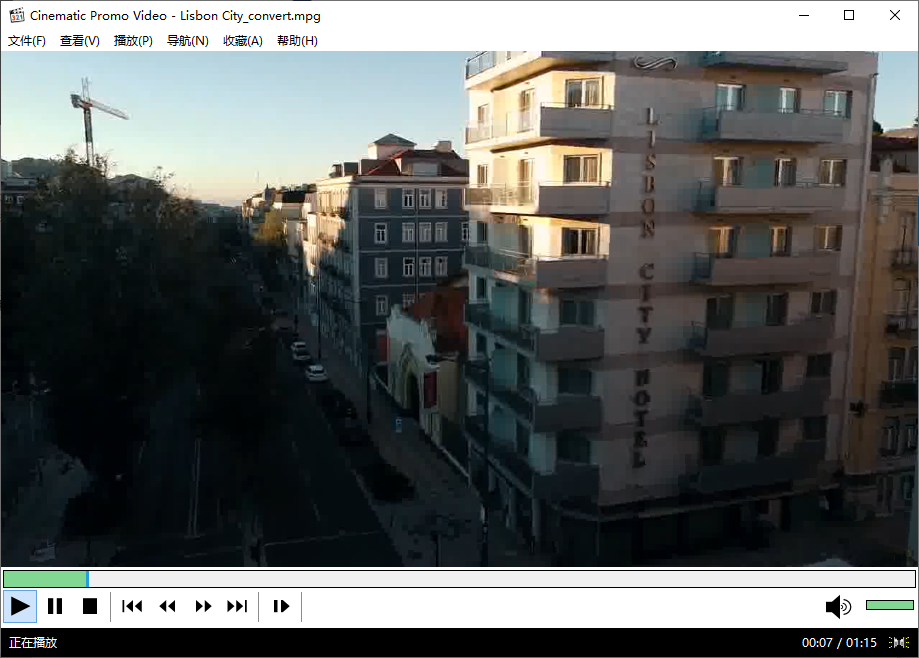Close the player window

click(x=894, y=15)
